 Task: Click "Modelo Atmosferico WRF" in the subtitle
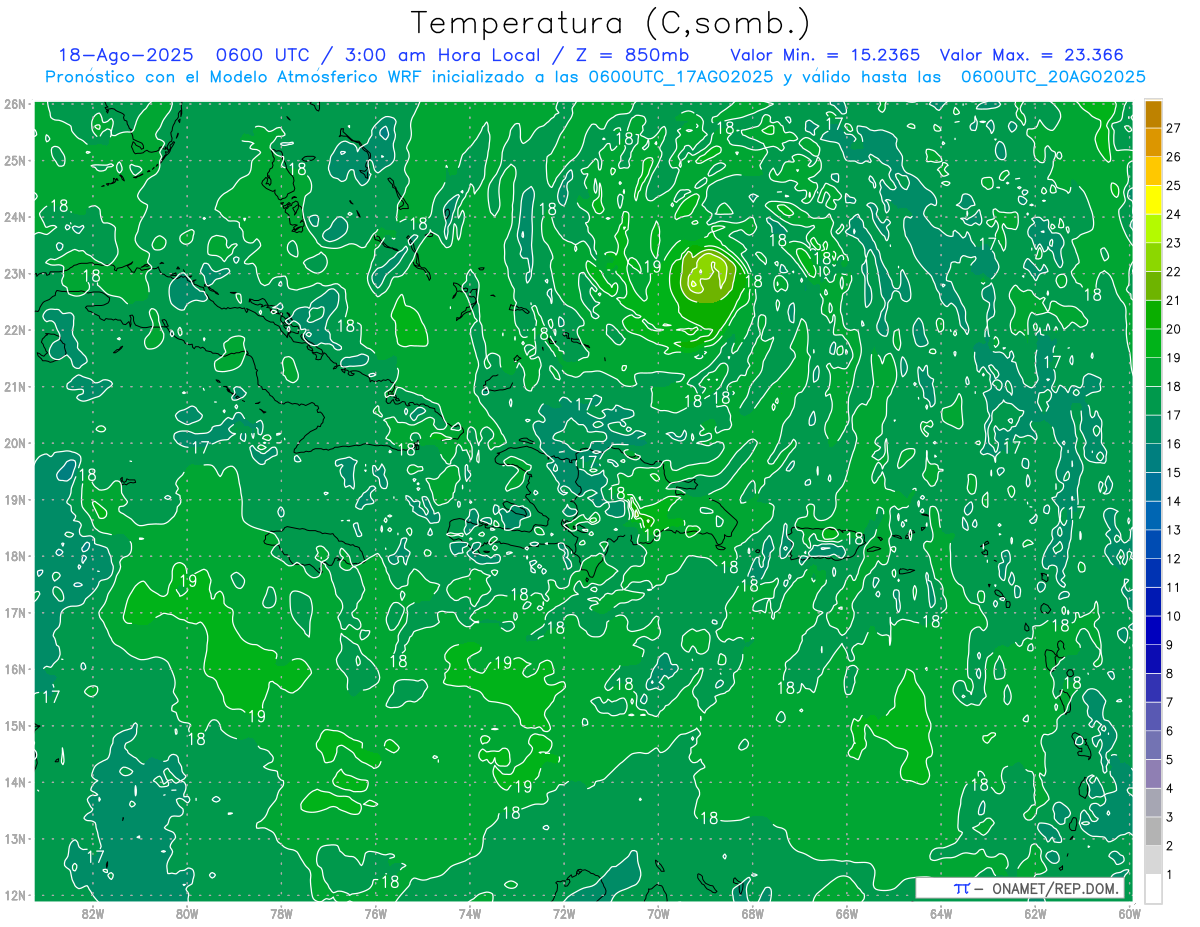tap(316, 77)
